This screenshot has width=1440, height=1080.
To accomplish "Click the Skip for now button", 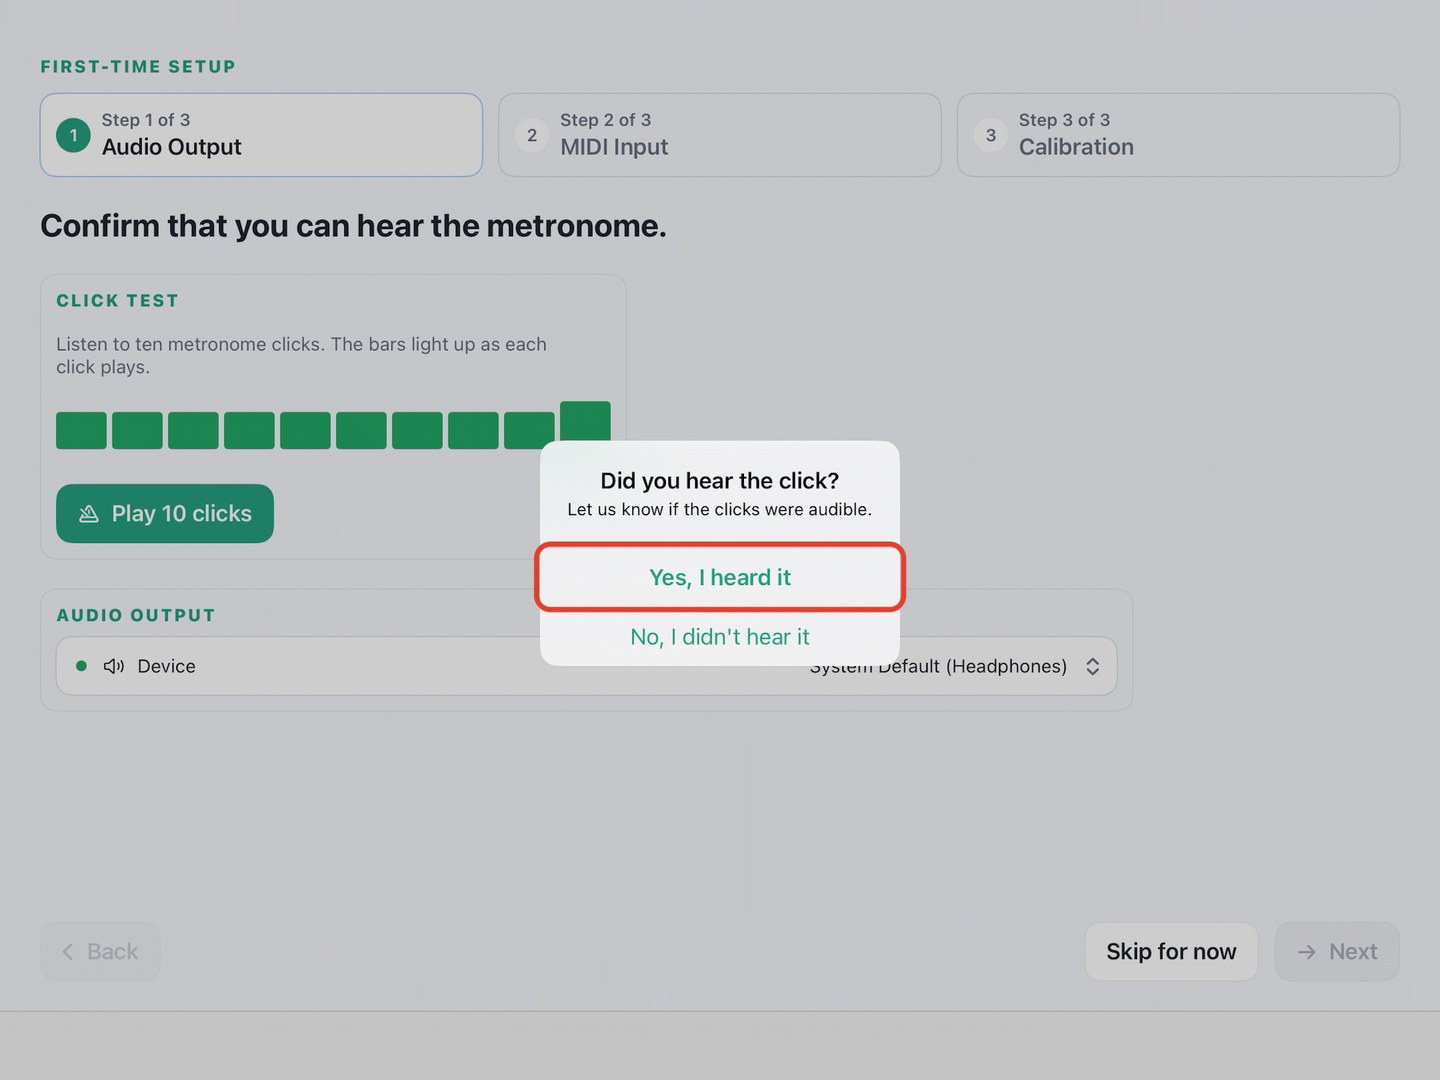I will 1171,952.
